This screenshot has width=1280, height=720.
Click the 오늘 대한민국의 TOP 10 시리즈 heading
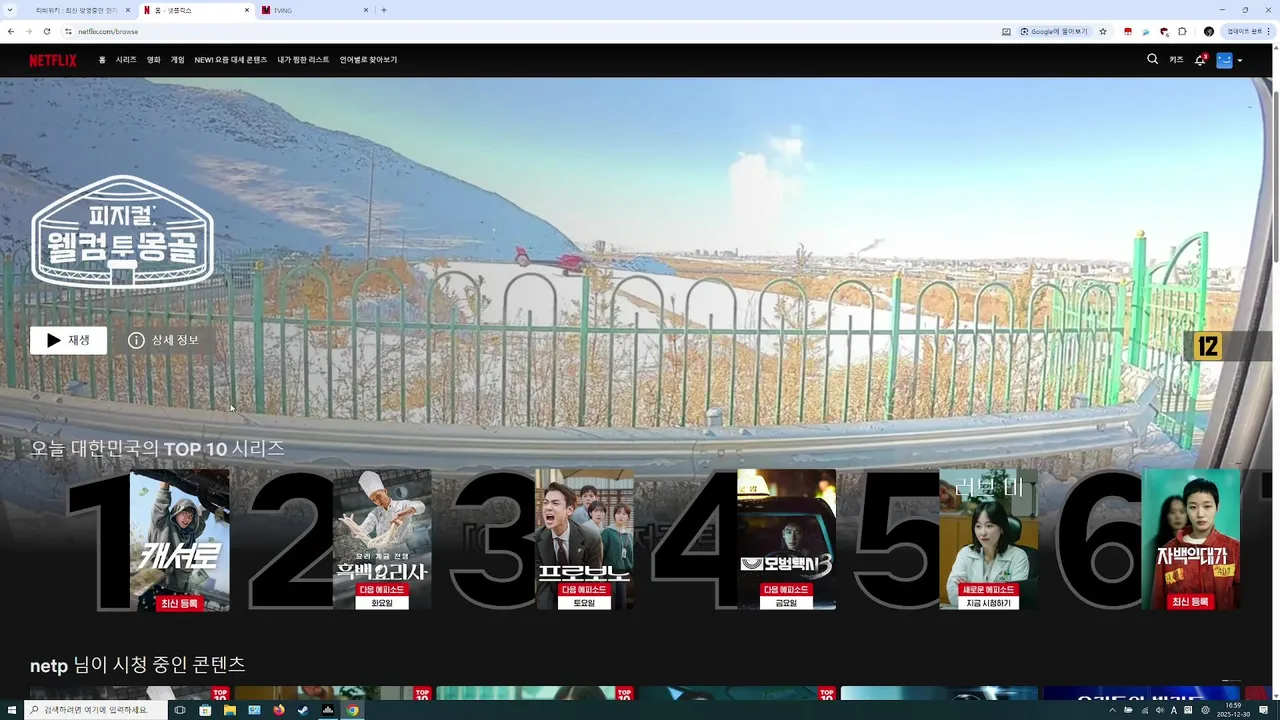[157, 449]
